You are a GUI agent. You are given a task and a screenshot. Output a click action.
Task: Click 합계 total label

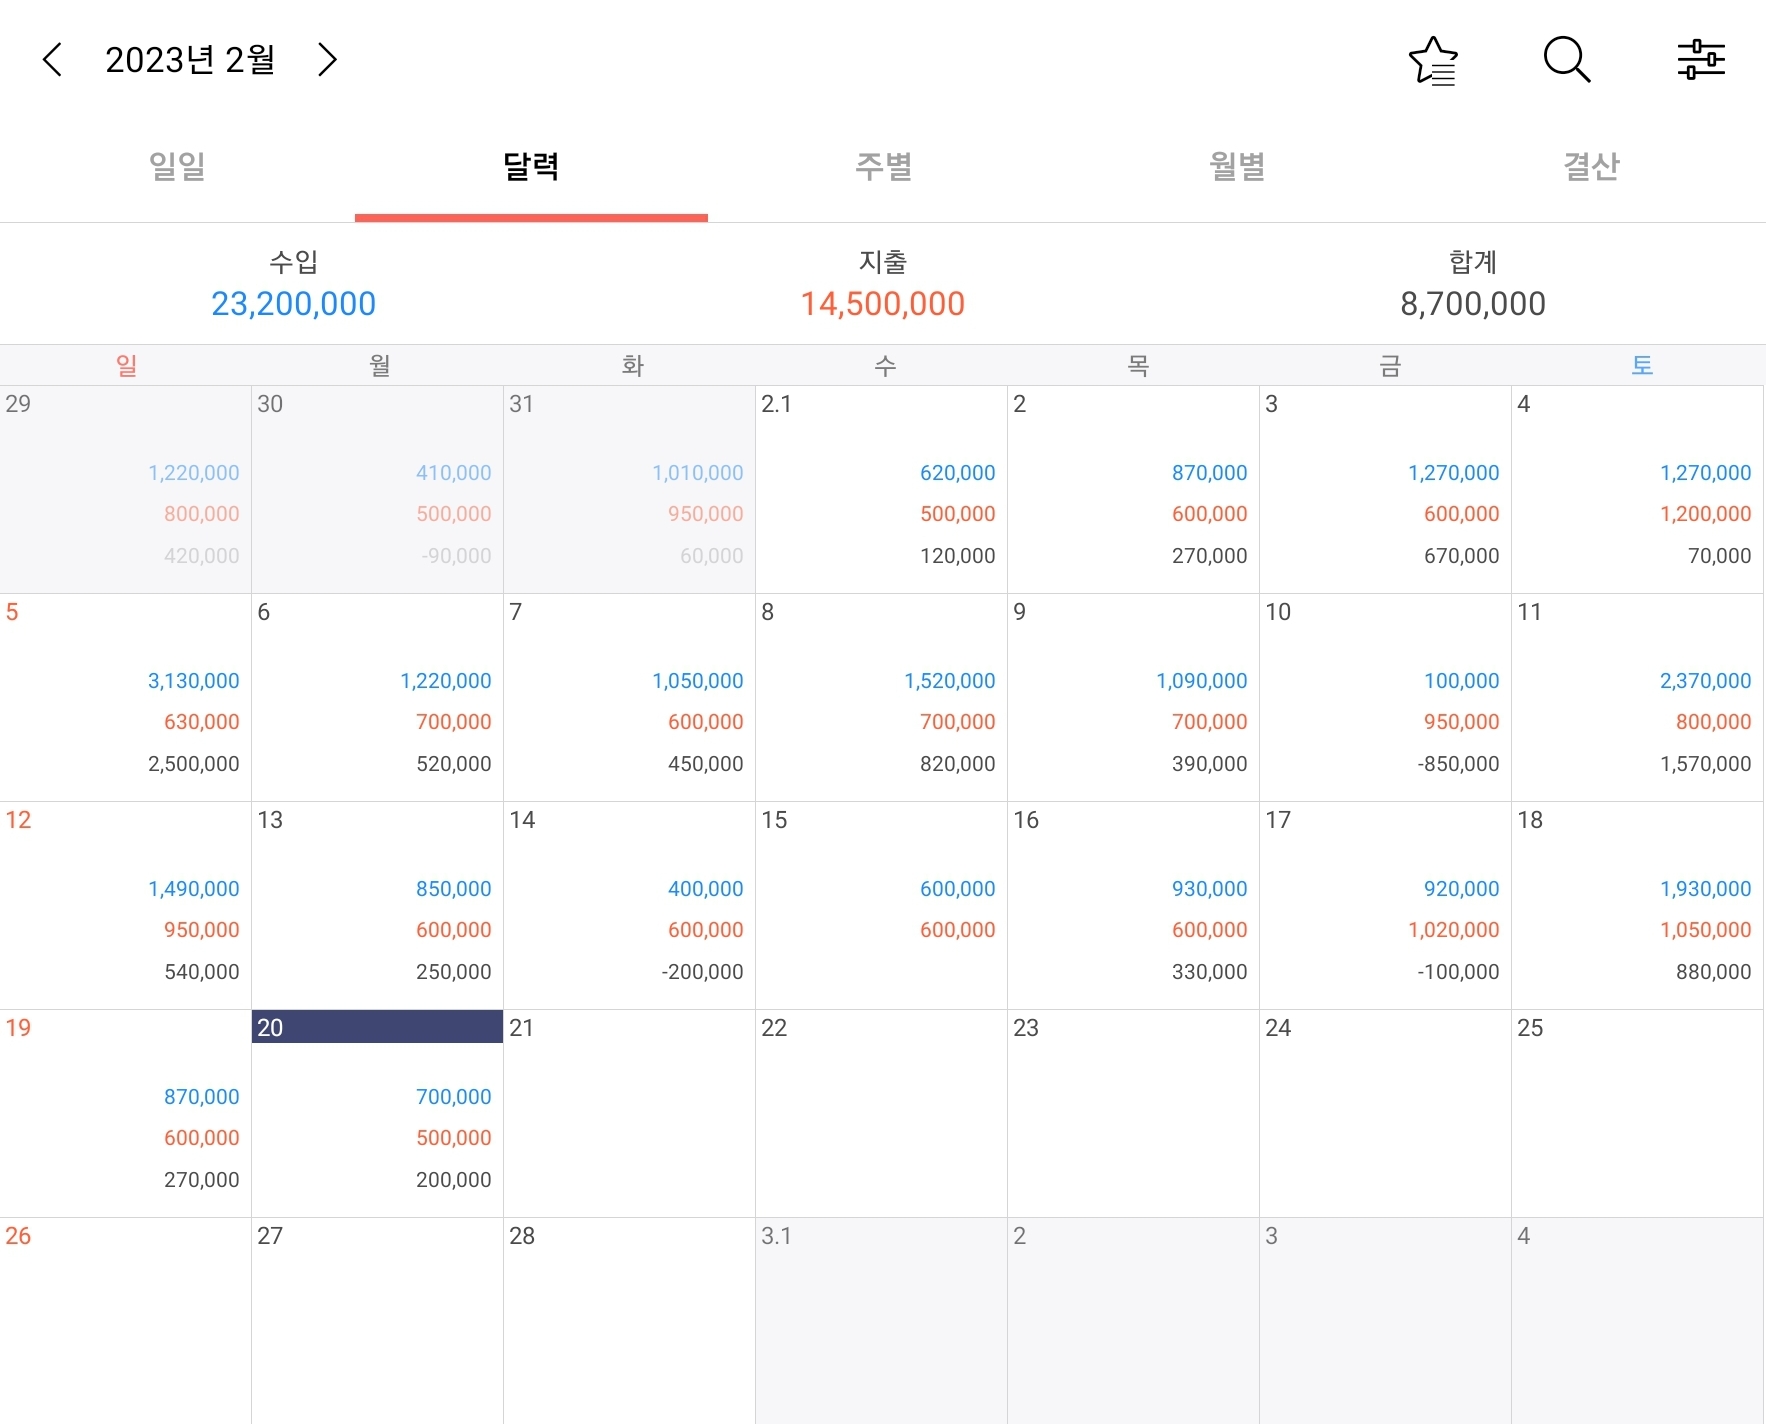1473,262
